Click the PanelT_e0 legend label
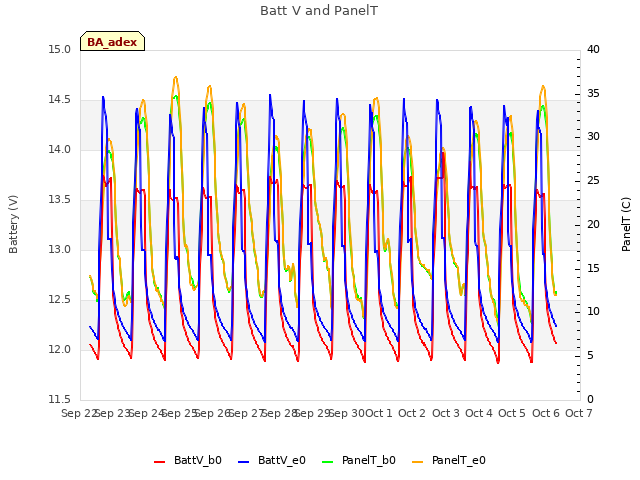This screenshot has height=480, width=640. 459,460
